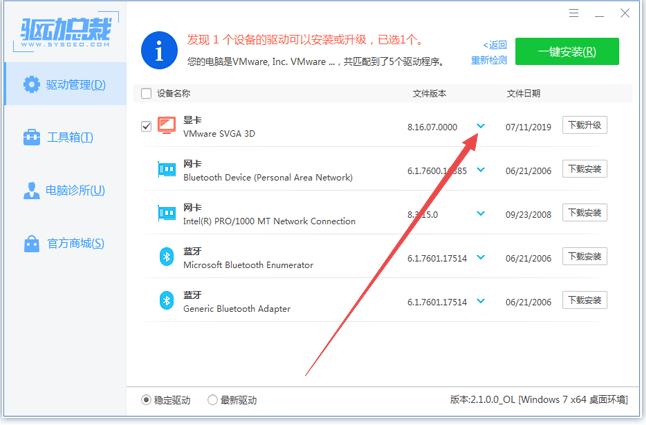Click the blue info icon
The height and width of the screenshot is (425, 646).
(x=159, y=50)
